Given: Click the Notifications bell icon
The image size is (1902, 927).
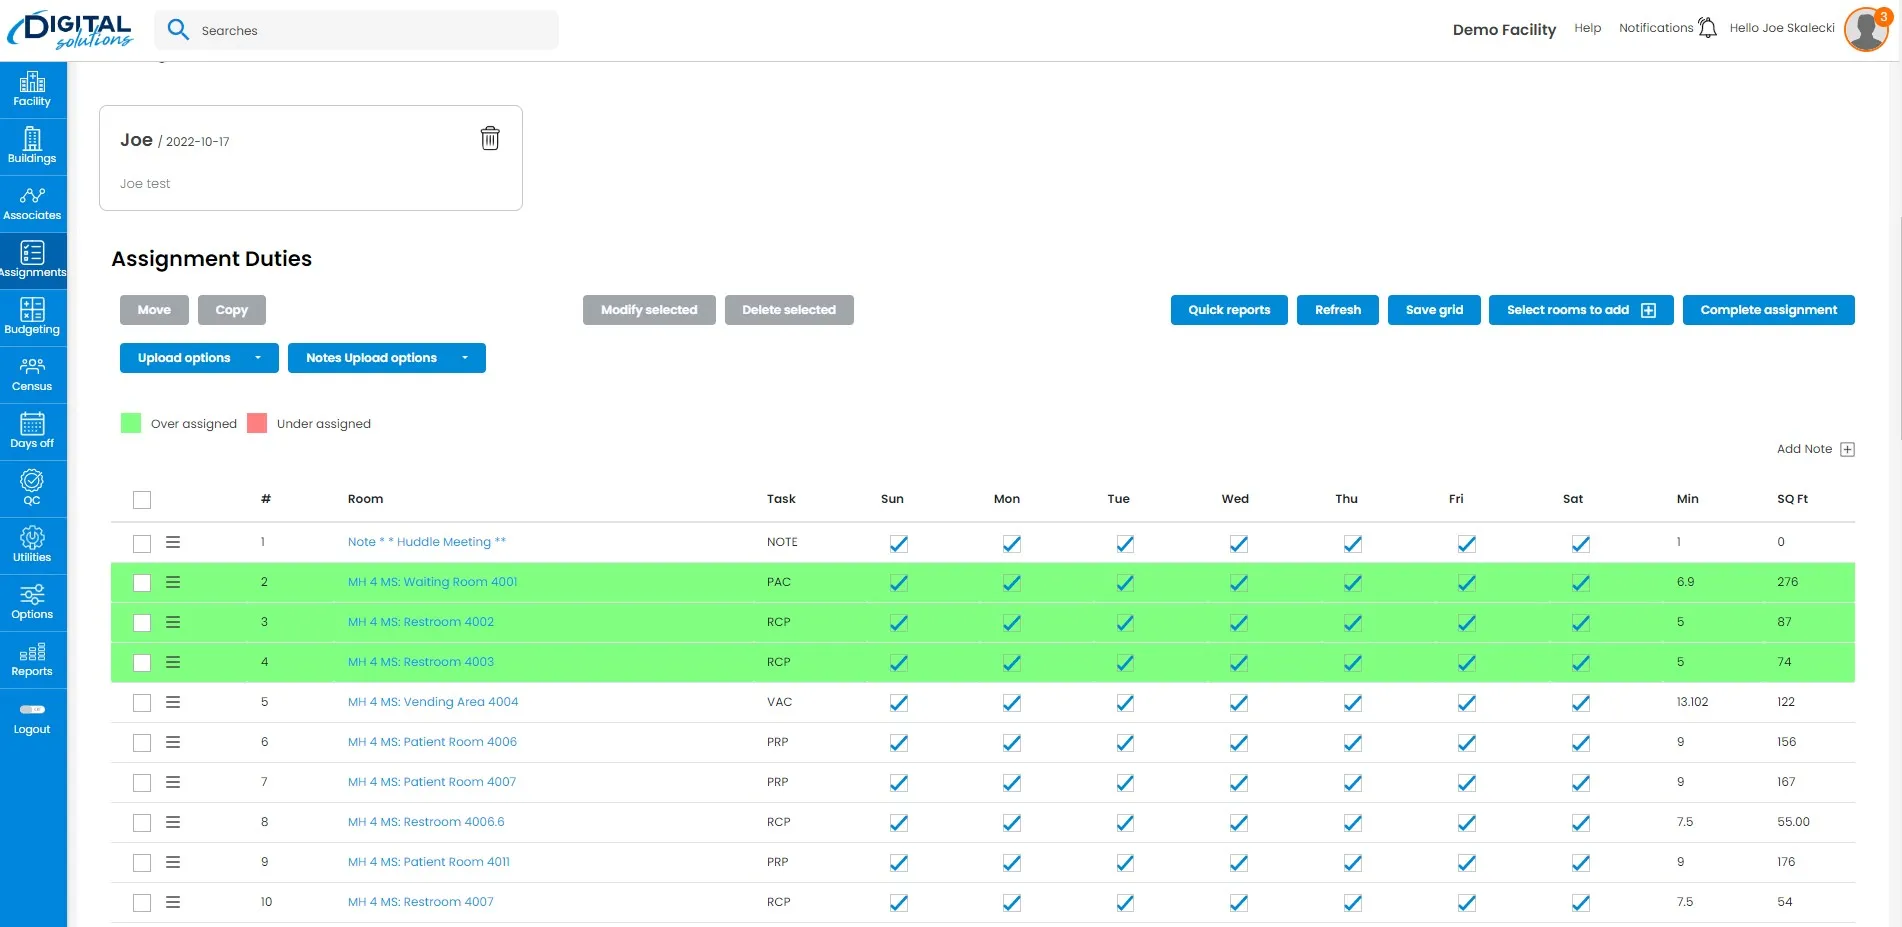Looking at the screenshot, I should (1707, 28).
